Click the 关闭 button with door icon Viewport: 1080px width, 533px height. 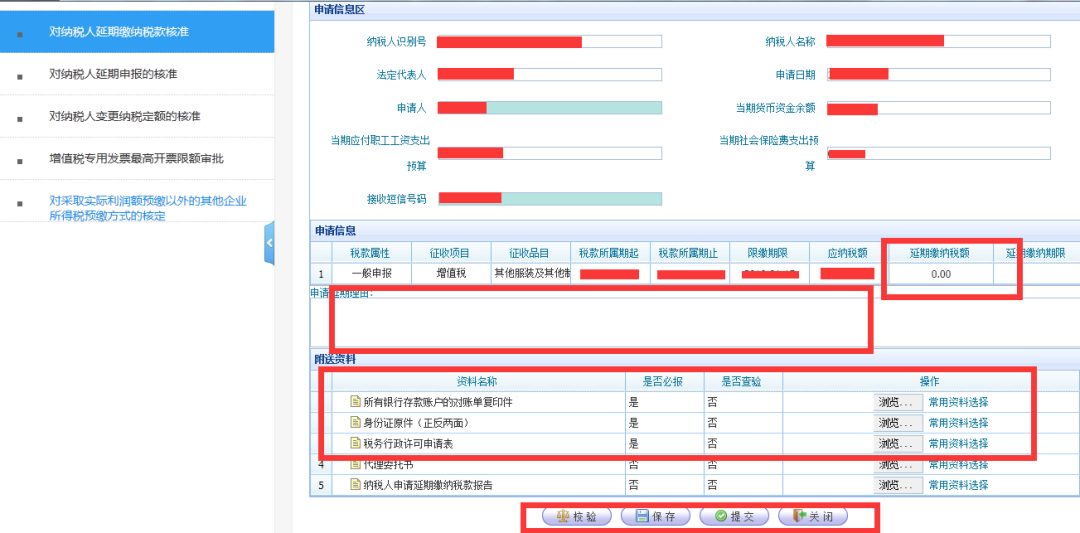point(813,516)
